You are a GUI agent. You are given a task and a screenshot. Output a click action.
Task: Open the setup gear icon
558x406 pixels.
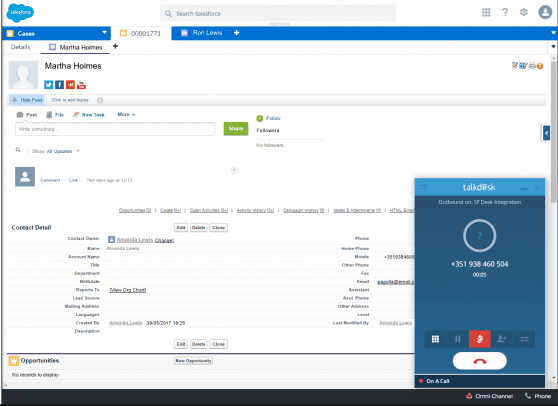pyautogui.click(x=523, y=12)
